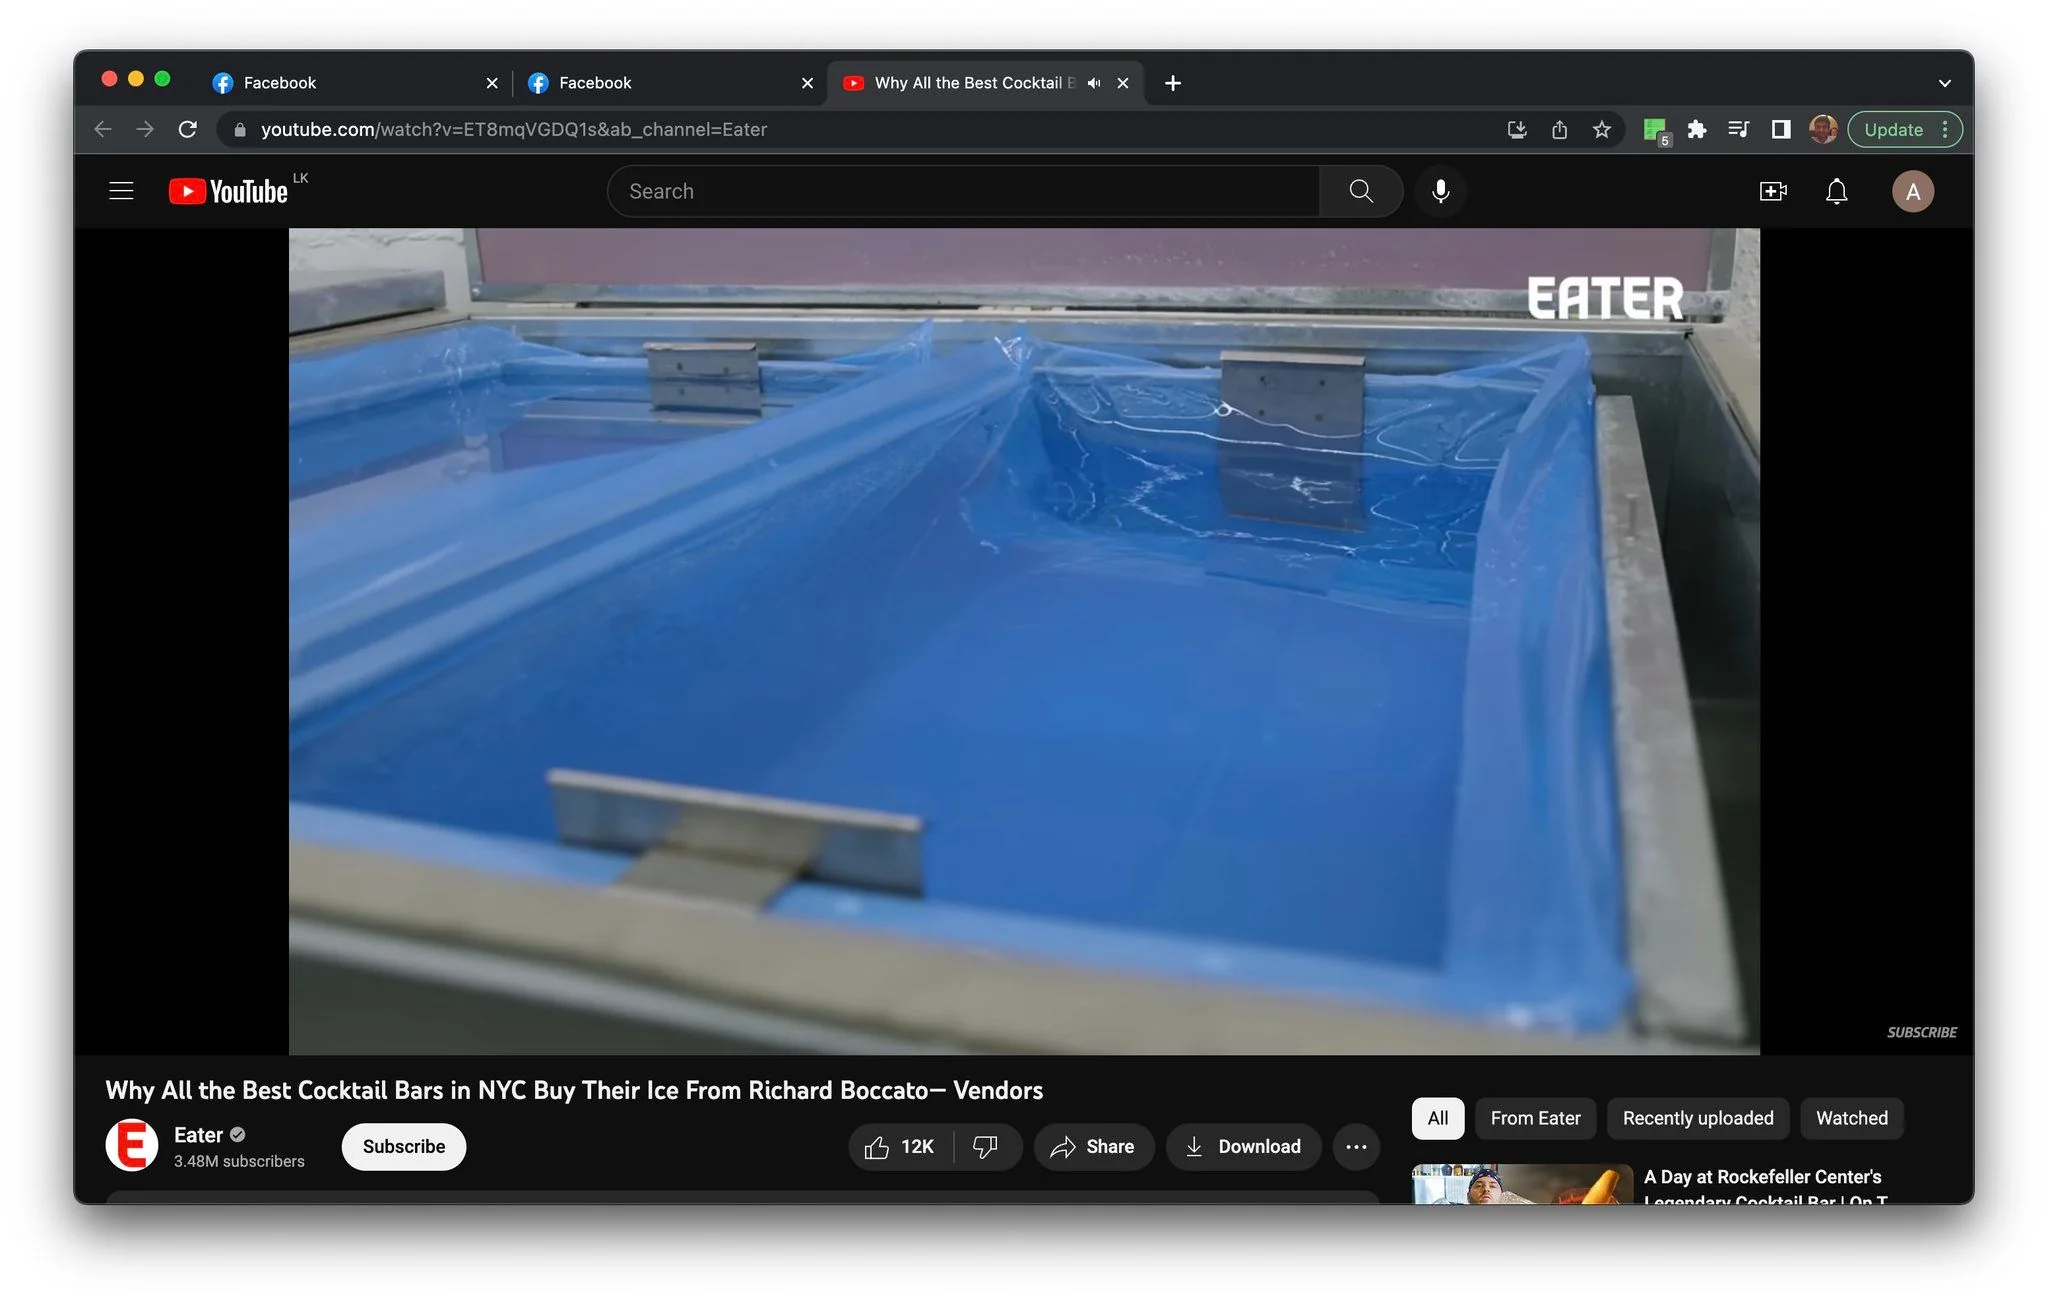Open the Rockefeller Center video thumbnail
The image size is (2048, 1302).
(1522, 1184)
